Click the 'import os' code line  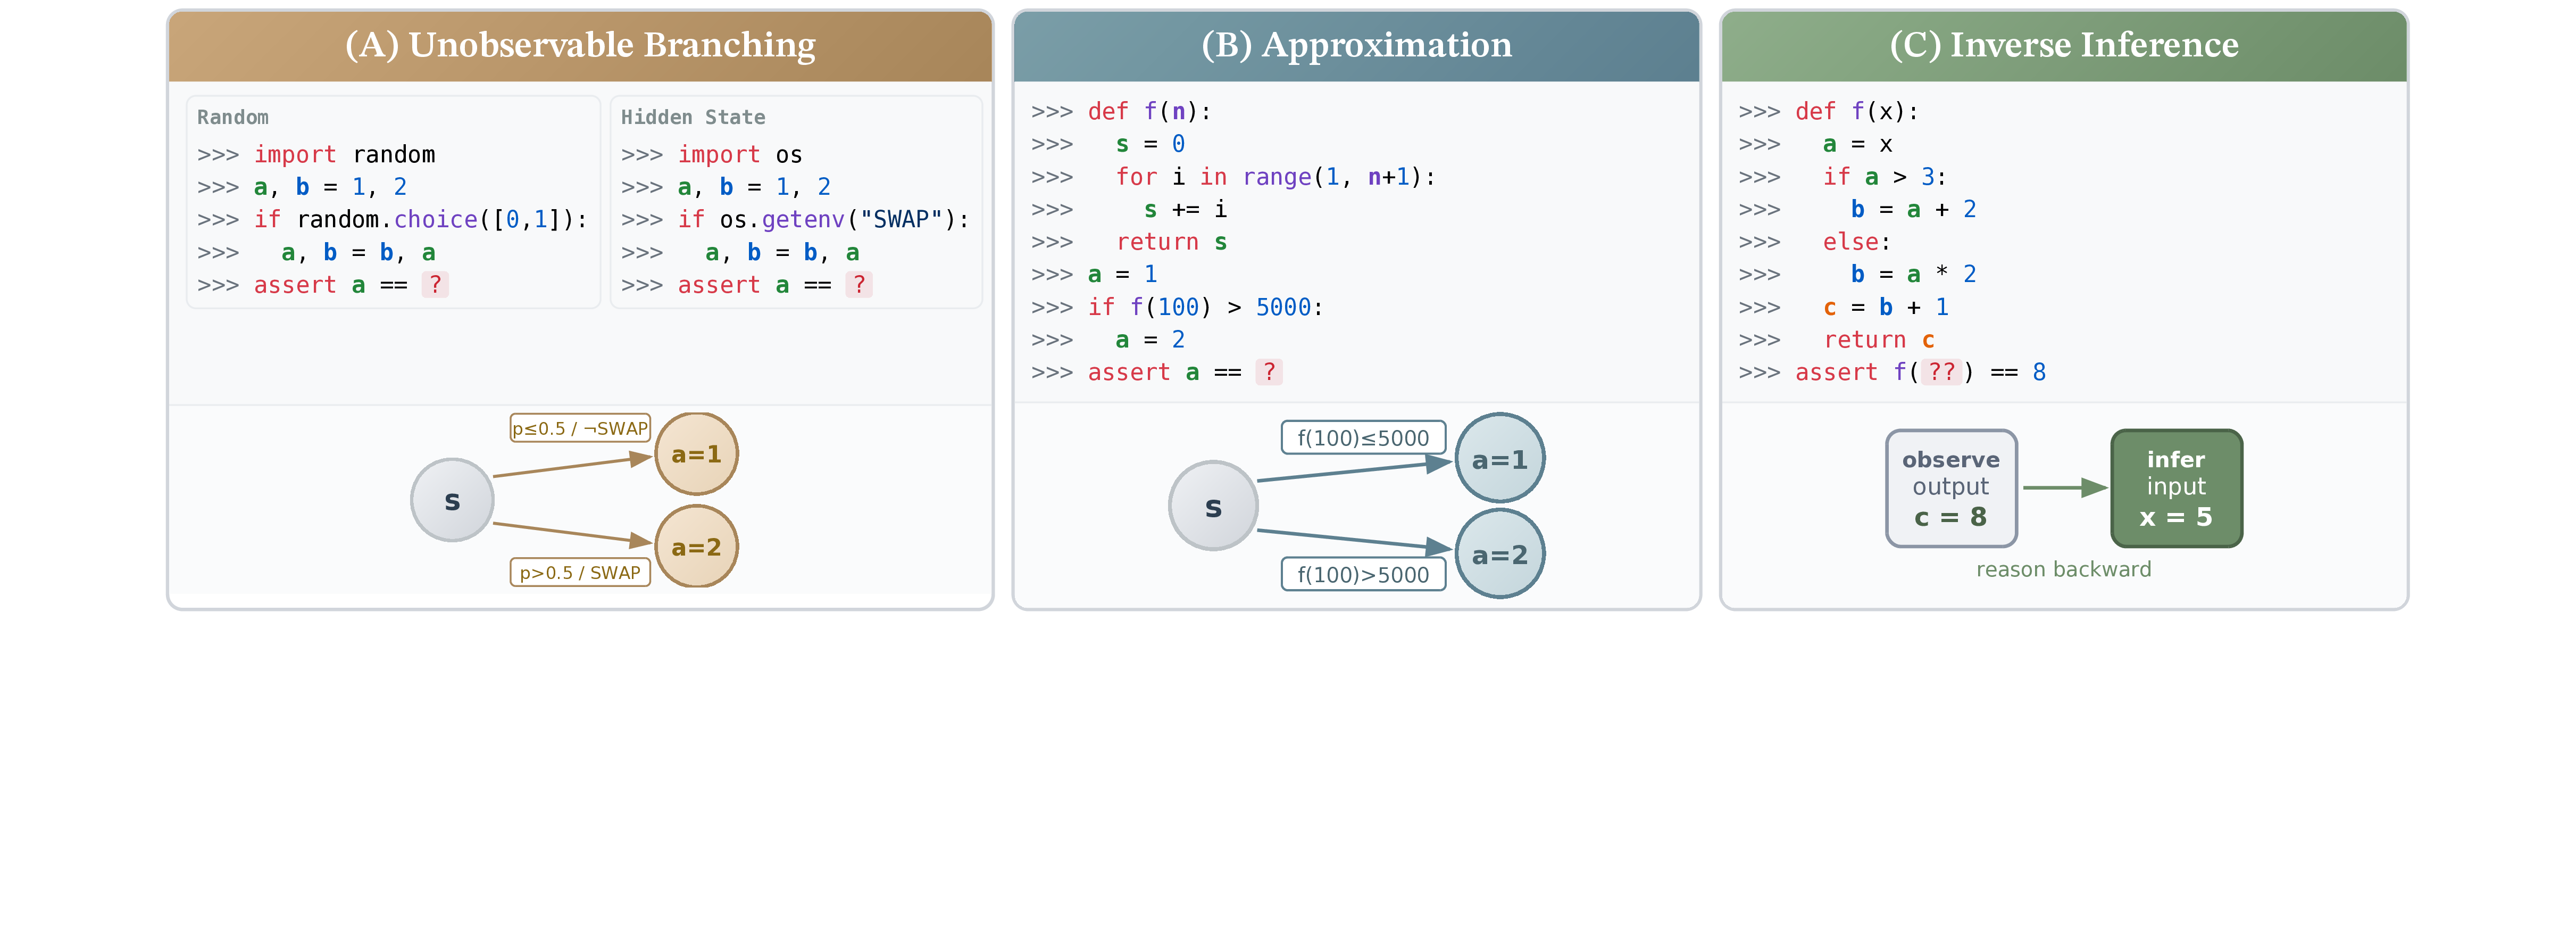tap(711, 155)
